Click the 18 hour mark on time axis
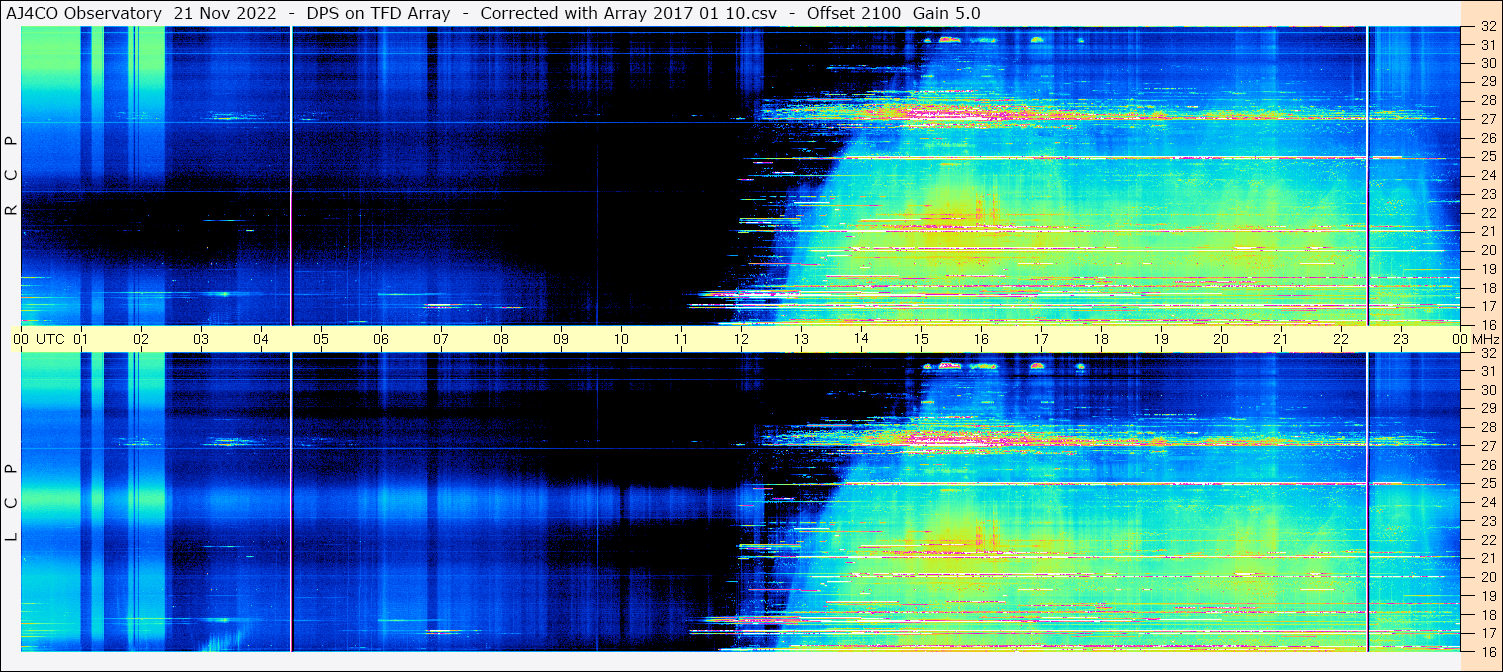The height and width of the screenshot is (672, 1503). click(x=1101, y=339)
